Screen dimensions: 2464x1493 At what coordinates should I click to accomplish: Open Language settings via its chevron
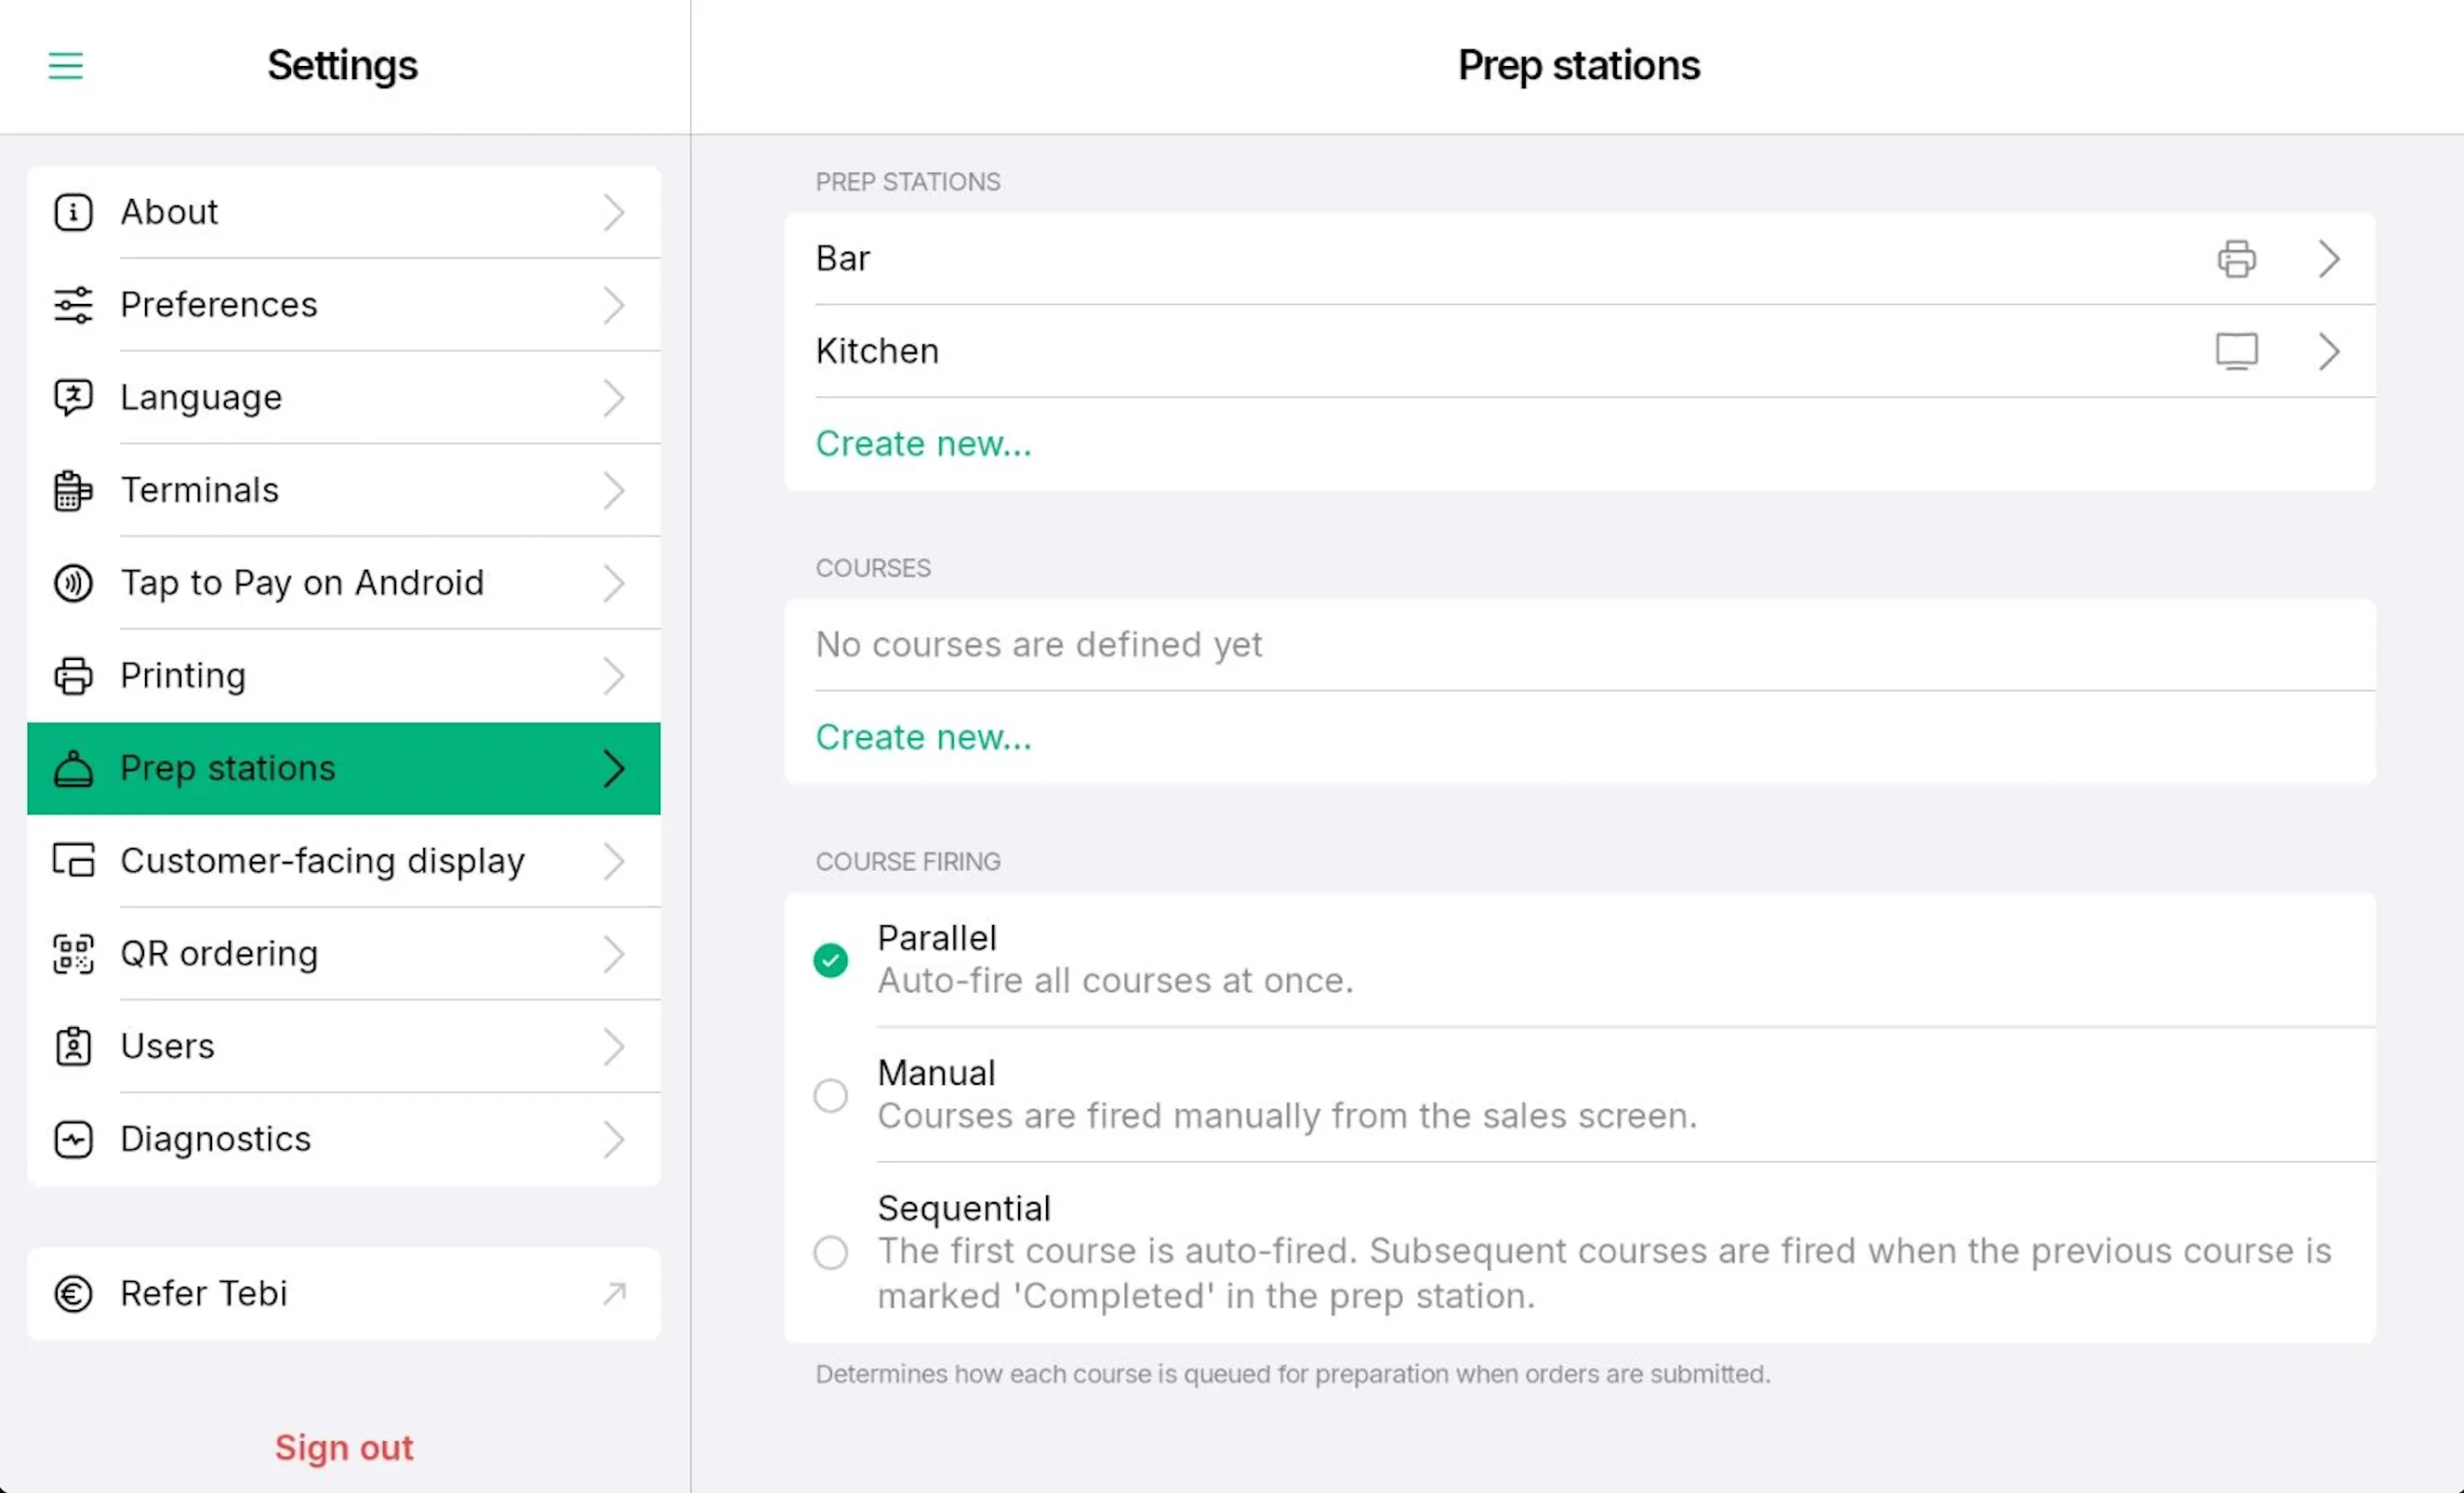614,398
